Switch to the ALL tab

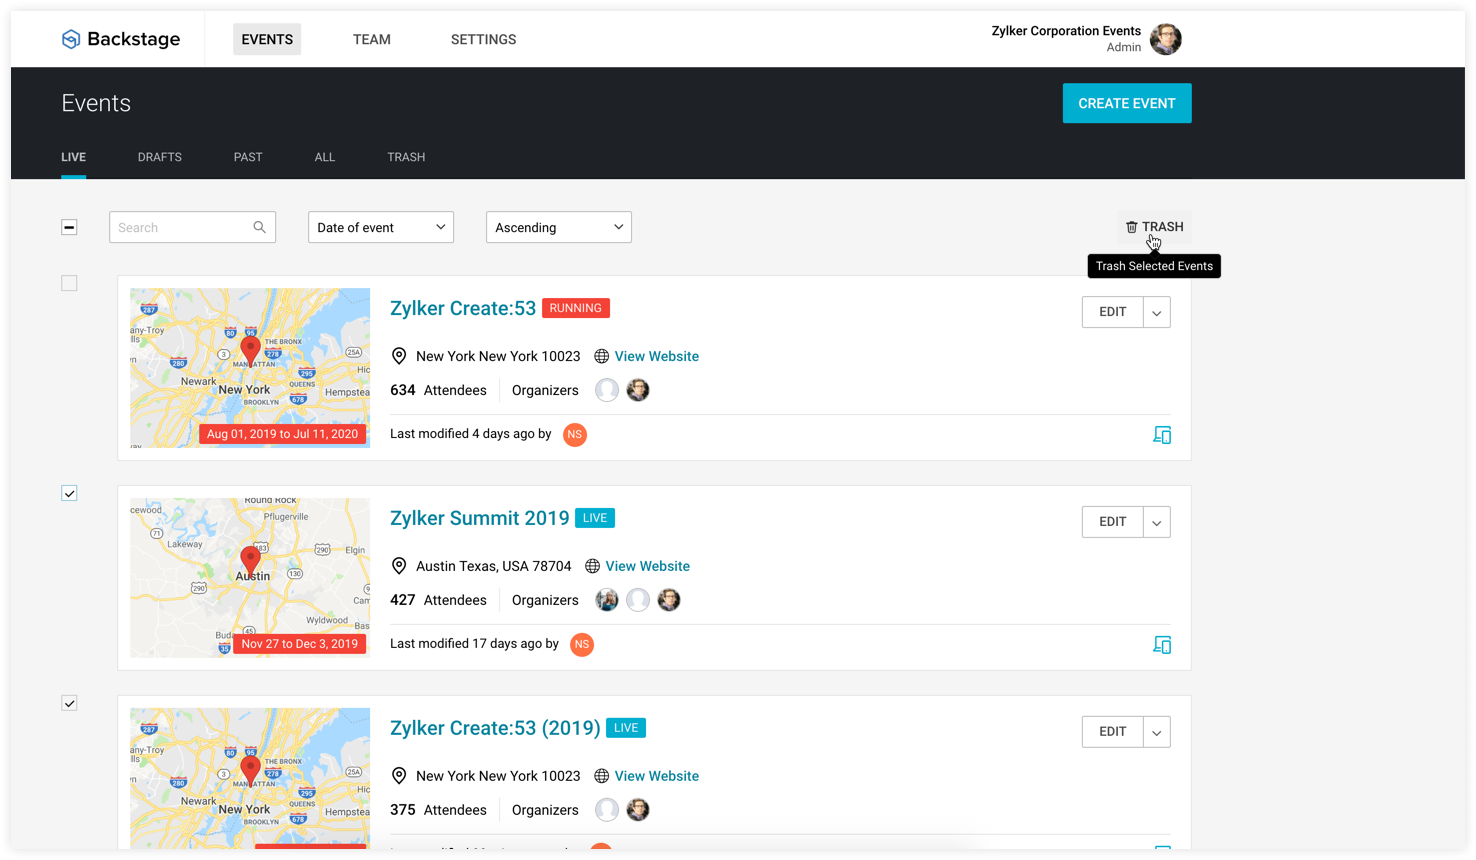point(325,157)
